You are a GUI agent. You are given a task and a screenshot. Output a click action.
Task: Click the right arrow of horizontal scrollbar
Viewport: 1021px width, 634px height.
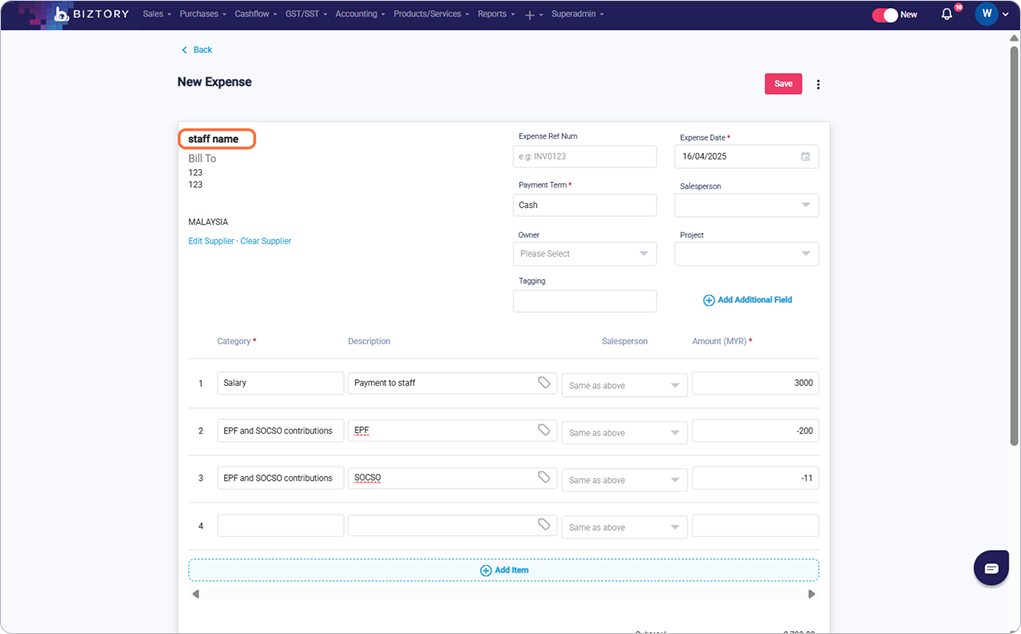point(811,594)
